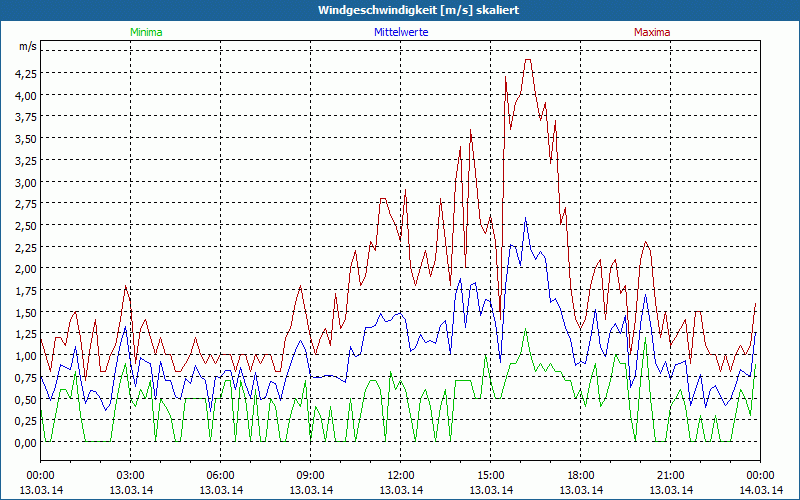Click the 12:00 time label on x-axis
The height and width of the screenshot is (500, 800).
click(x=401, y=476)
